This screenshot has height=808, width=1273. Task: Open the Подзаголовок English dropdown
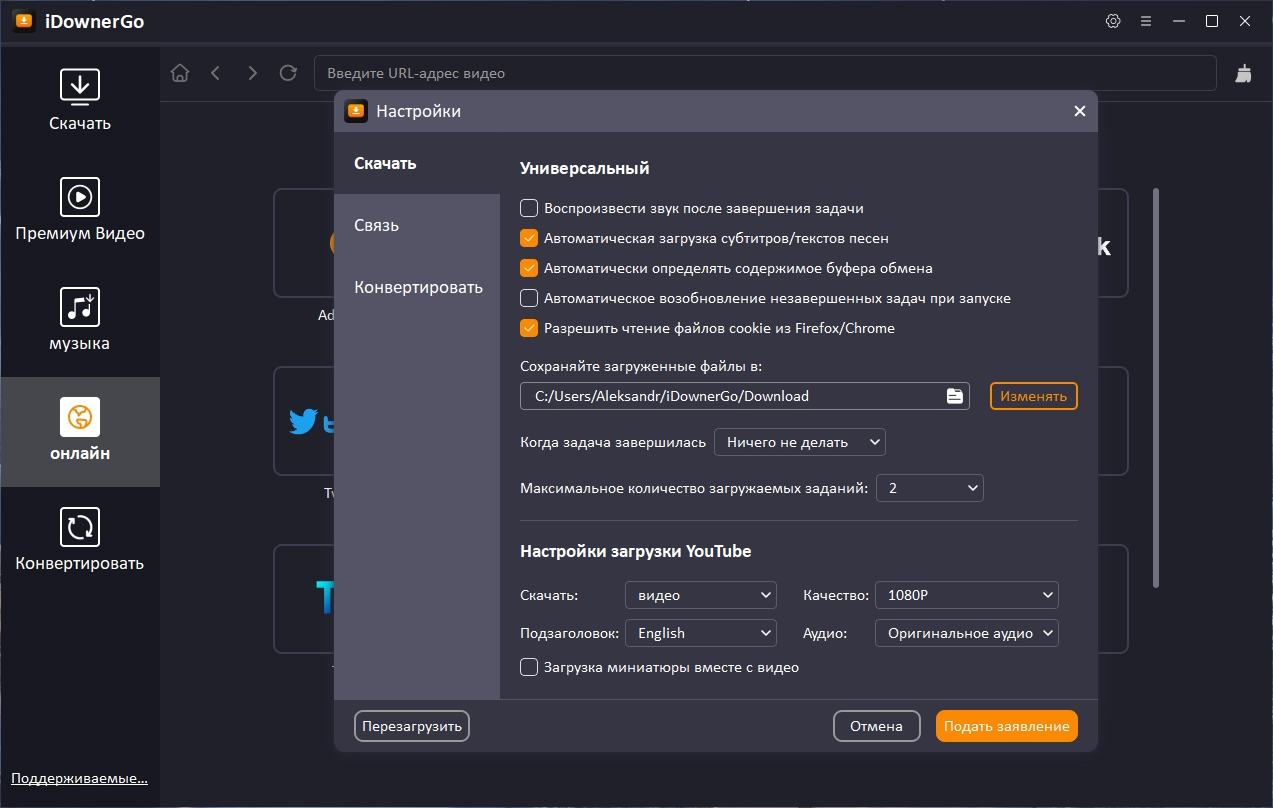[x=700, y=633]
